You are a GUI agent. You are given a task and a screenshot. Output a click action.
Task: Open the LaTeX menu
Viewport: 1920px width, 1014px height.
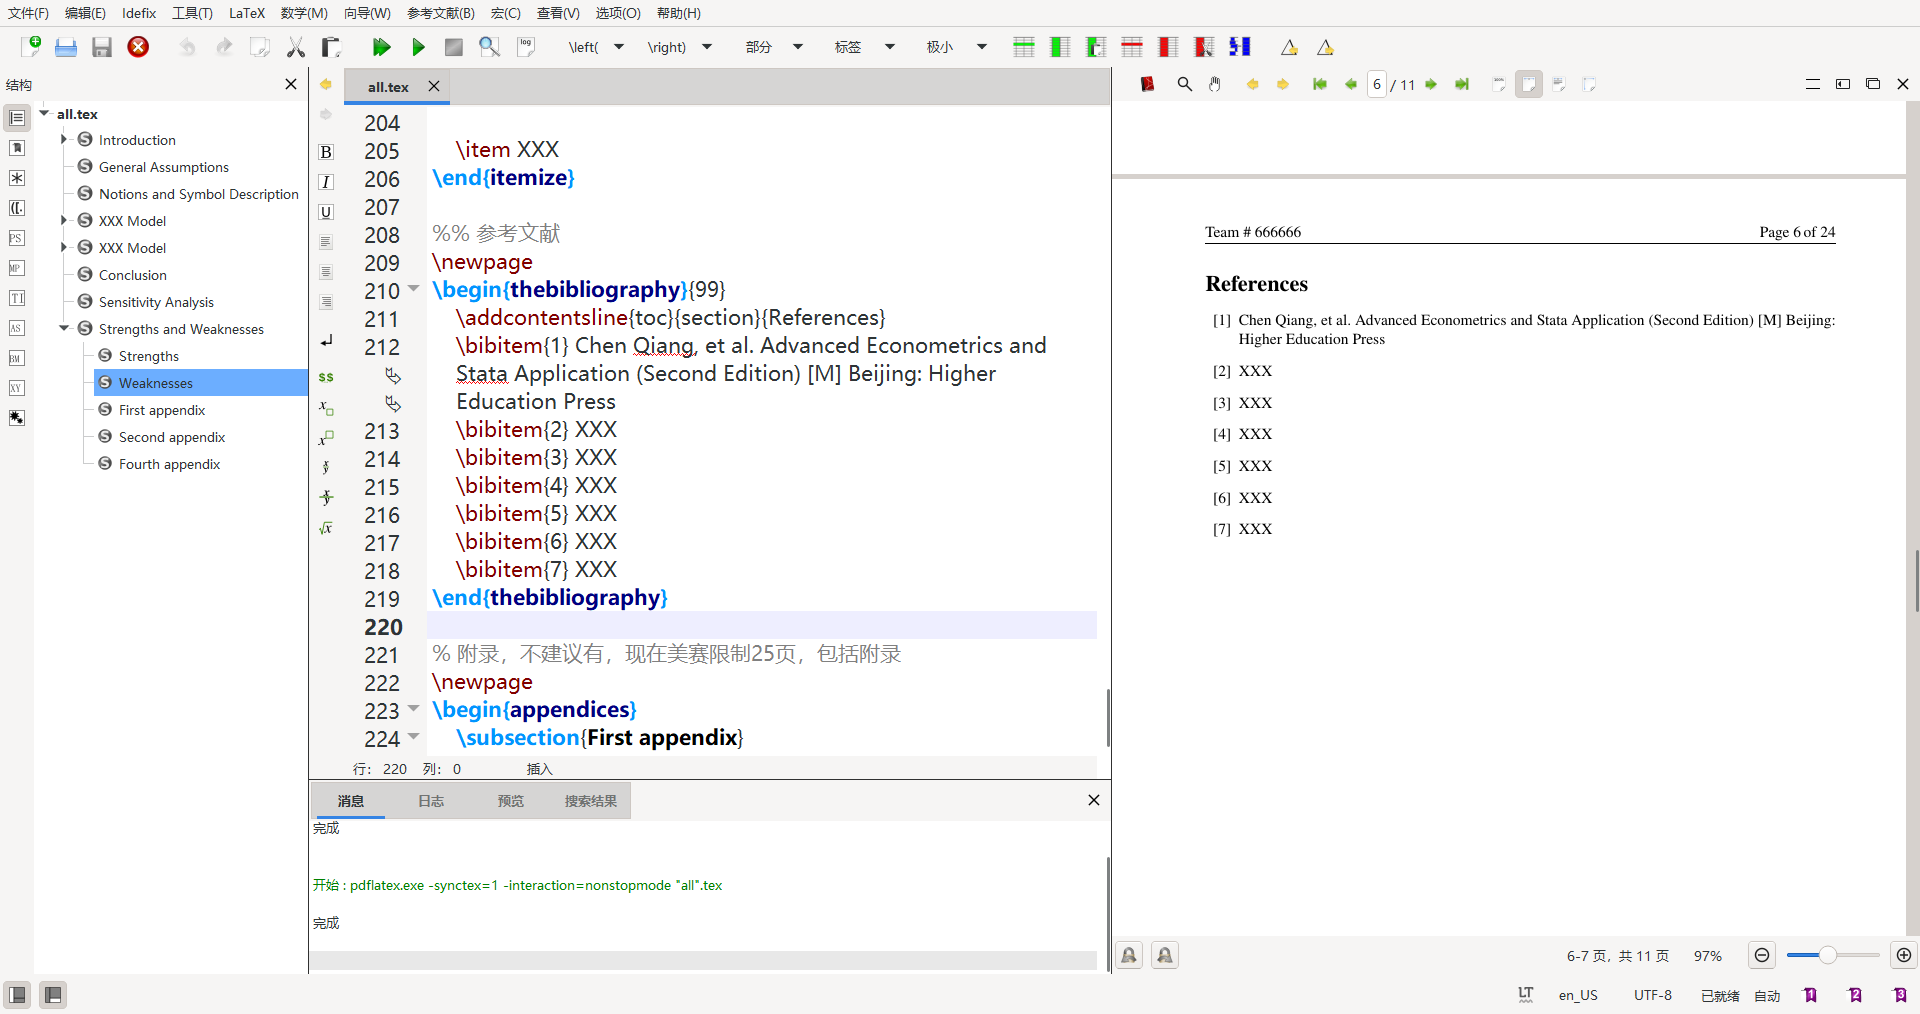click(246, 13)
